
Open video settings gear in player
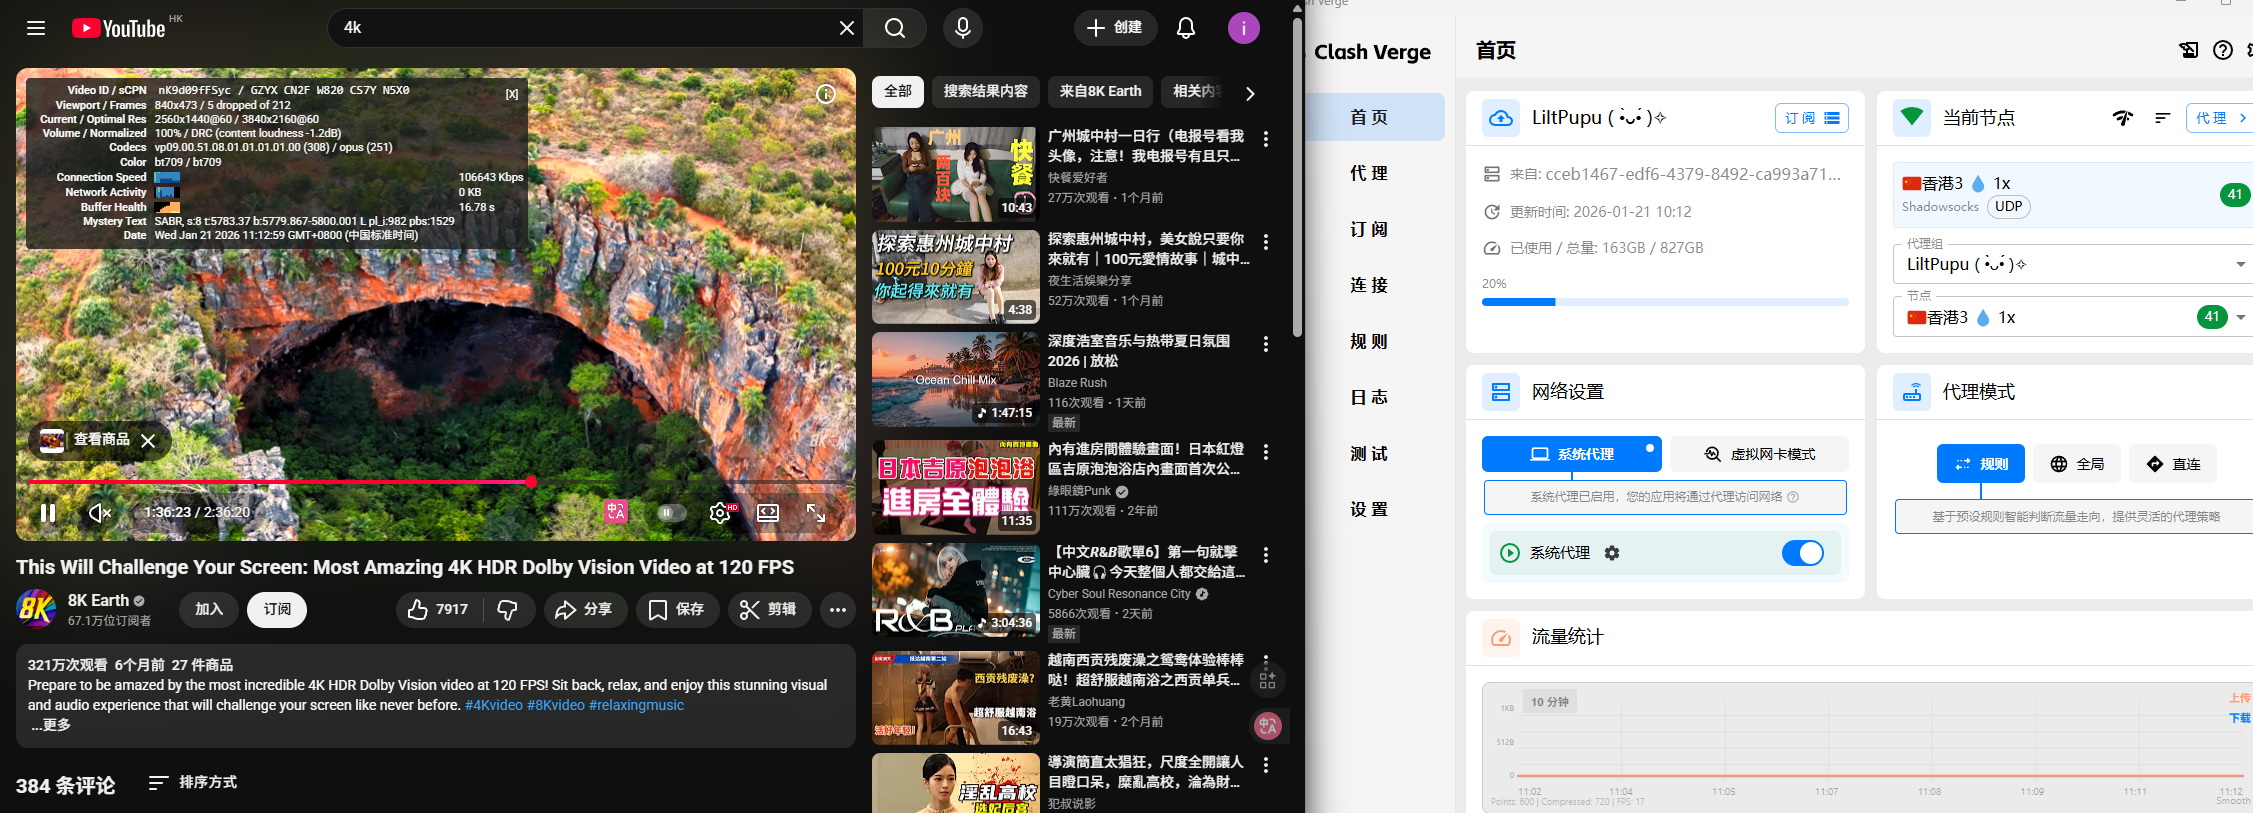[719, 513]
